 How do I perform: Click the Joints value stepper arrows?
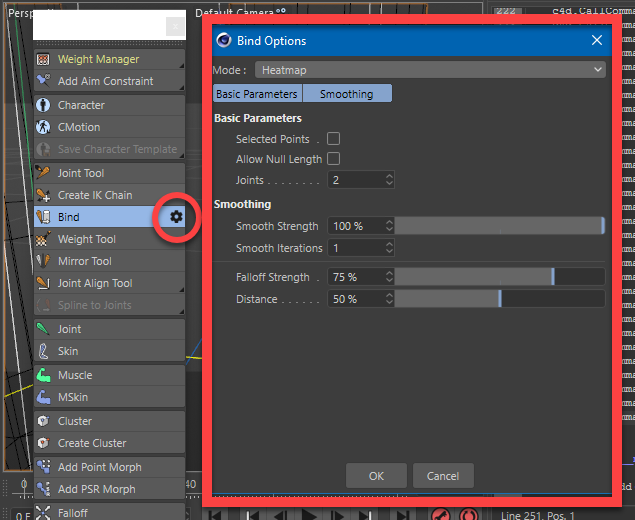388,180
